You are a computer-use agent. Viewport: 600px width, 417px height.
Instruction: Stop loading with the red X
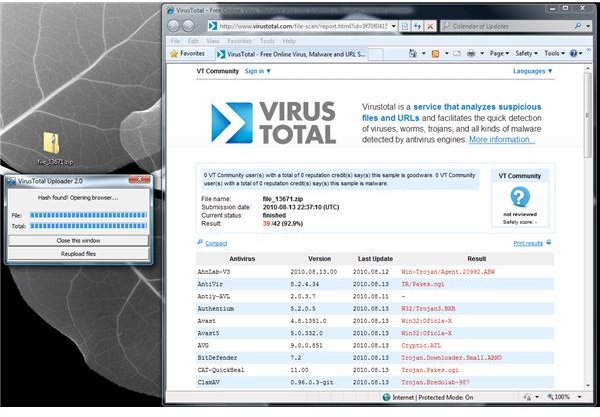[430, 26]
